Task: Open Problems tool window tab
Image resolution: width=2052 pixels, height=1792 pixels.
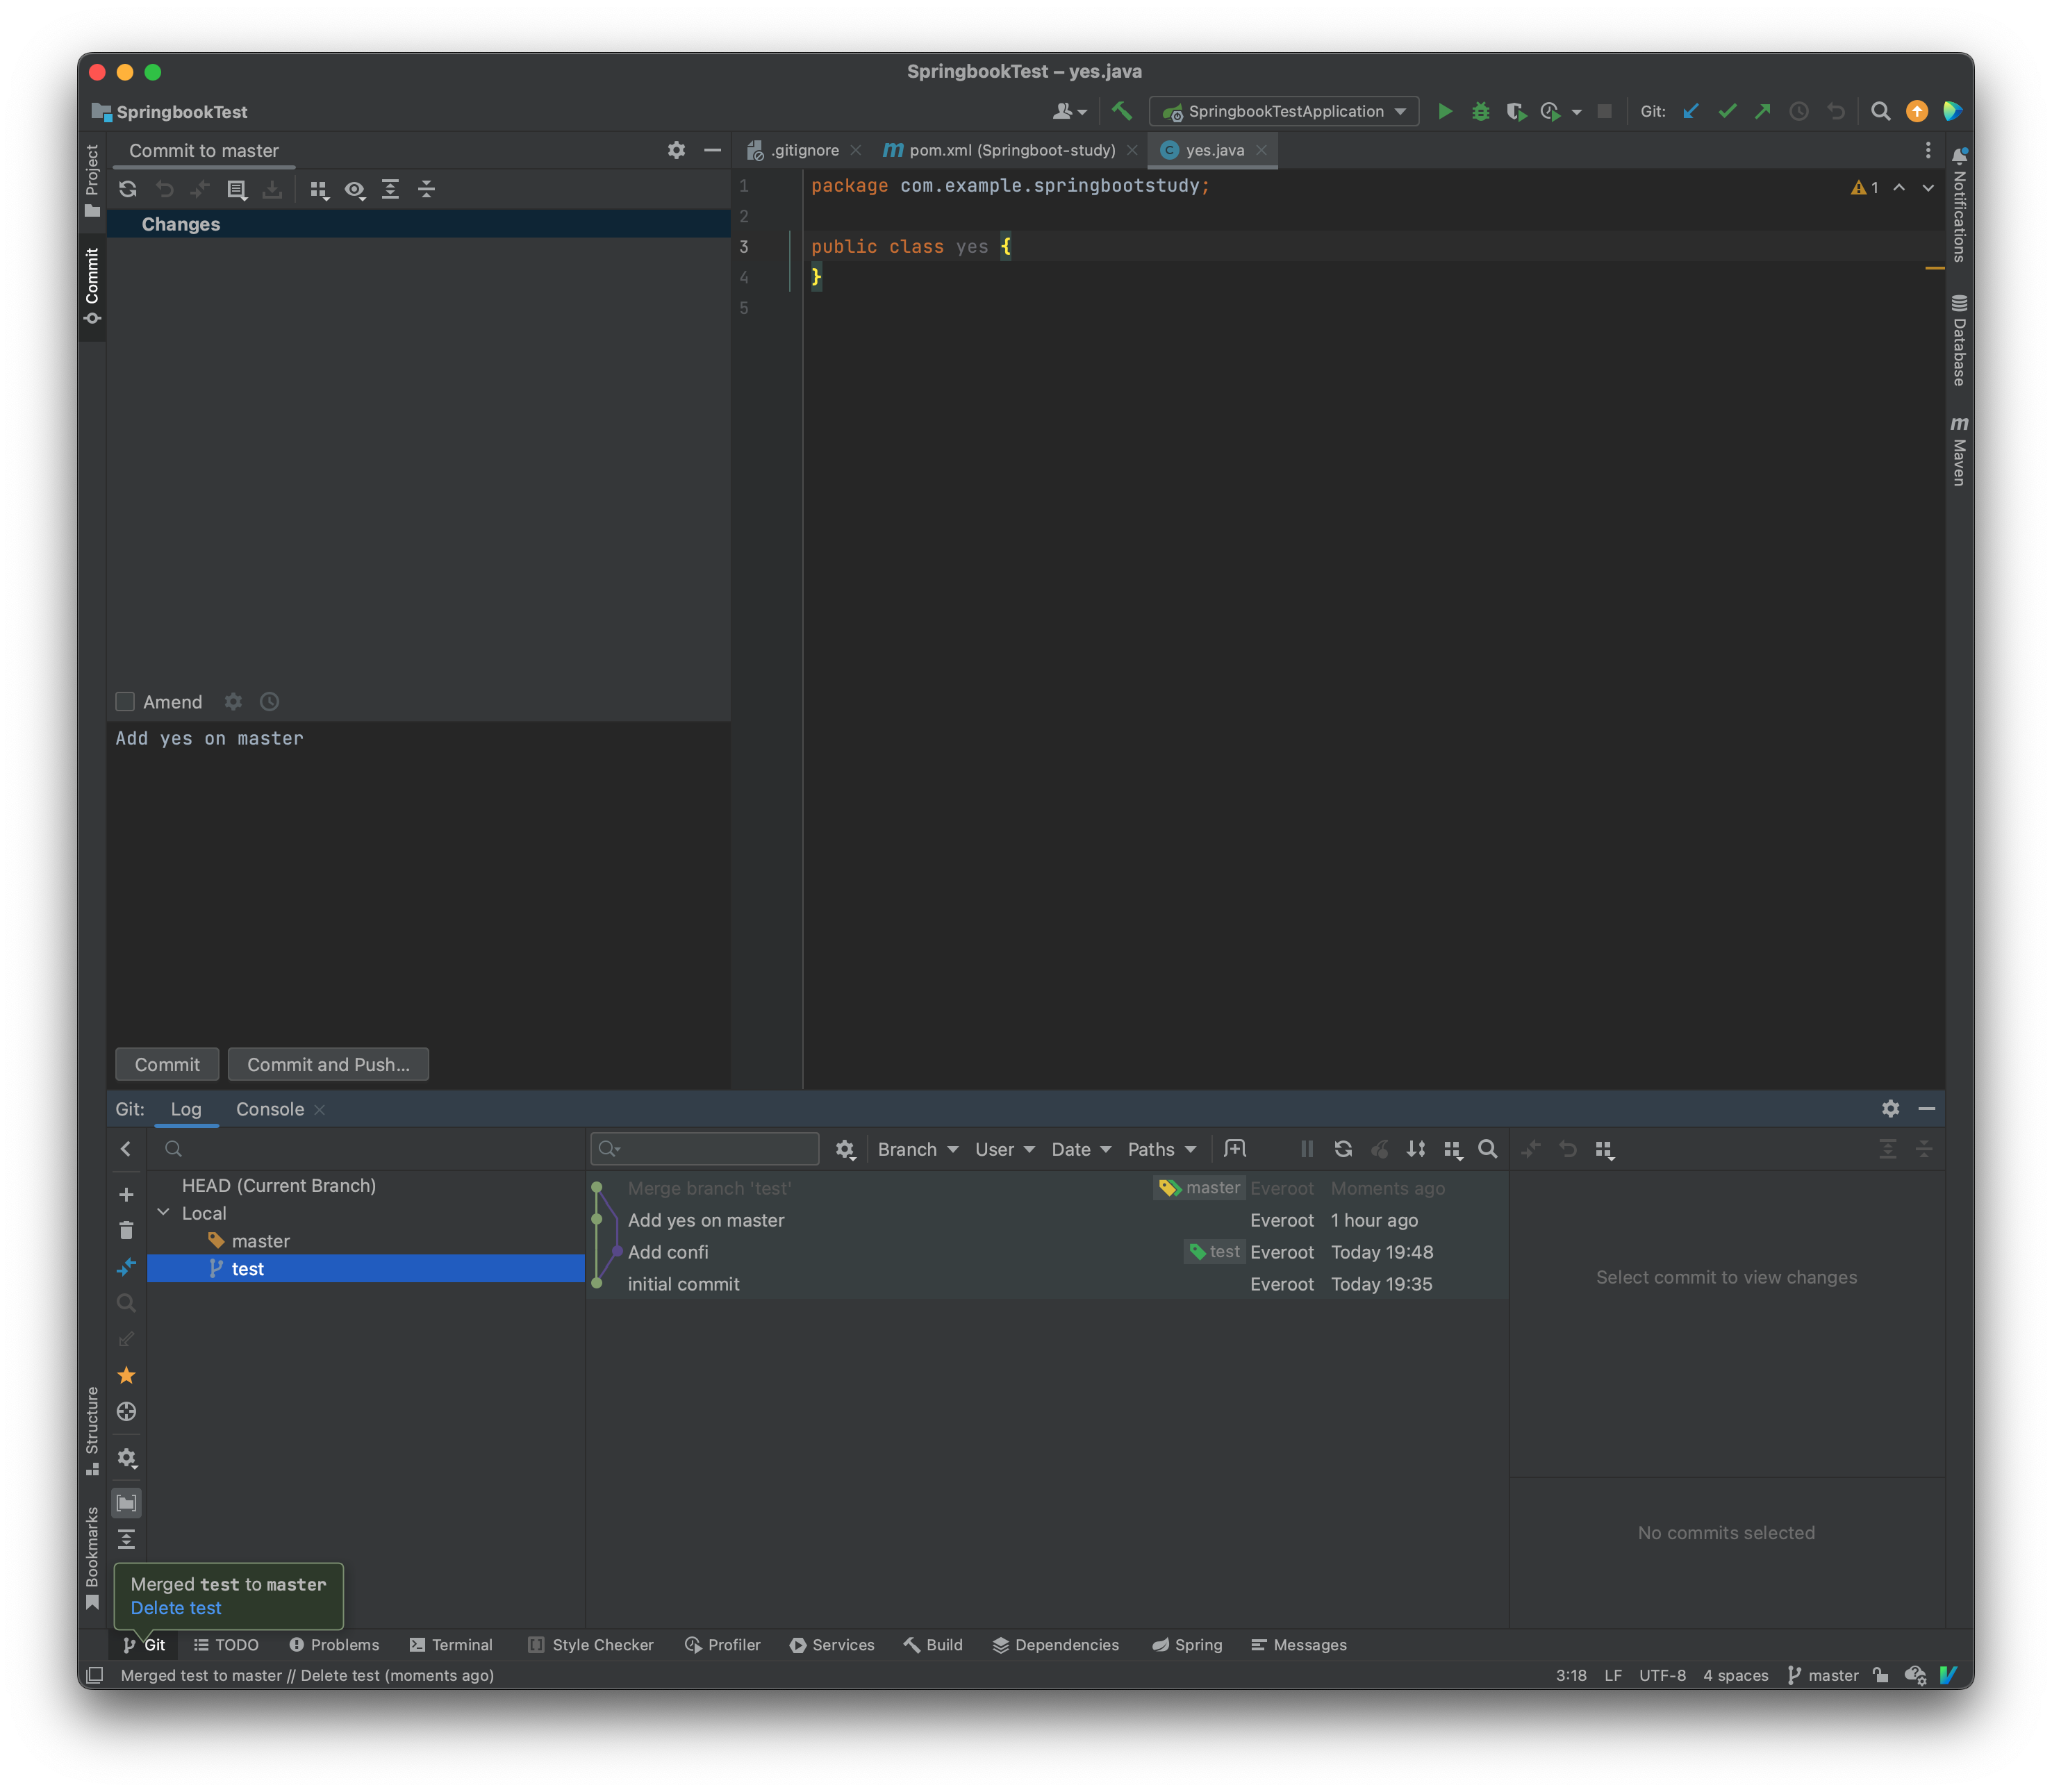Action: (334, 1645)
